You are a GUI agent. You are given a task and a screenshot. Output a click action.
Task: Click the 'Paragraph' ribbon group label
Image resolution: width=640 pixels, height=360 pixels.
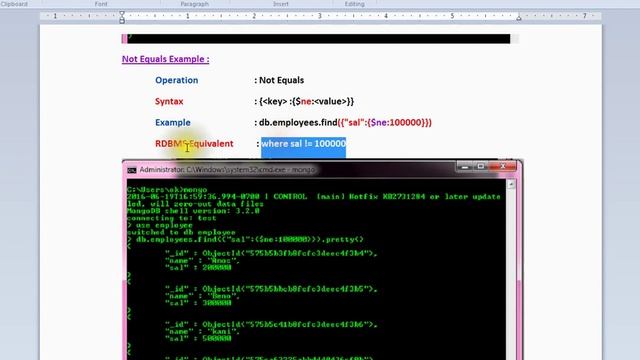tap(195, 4)
